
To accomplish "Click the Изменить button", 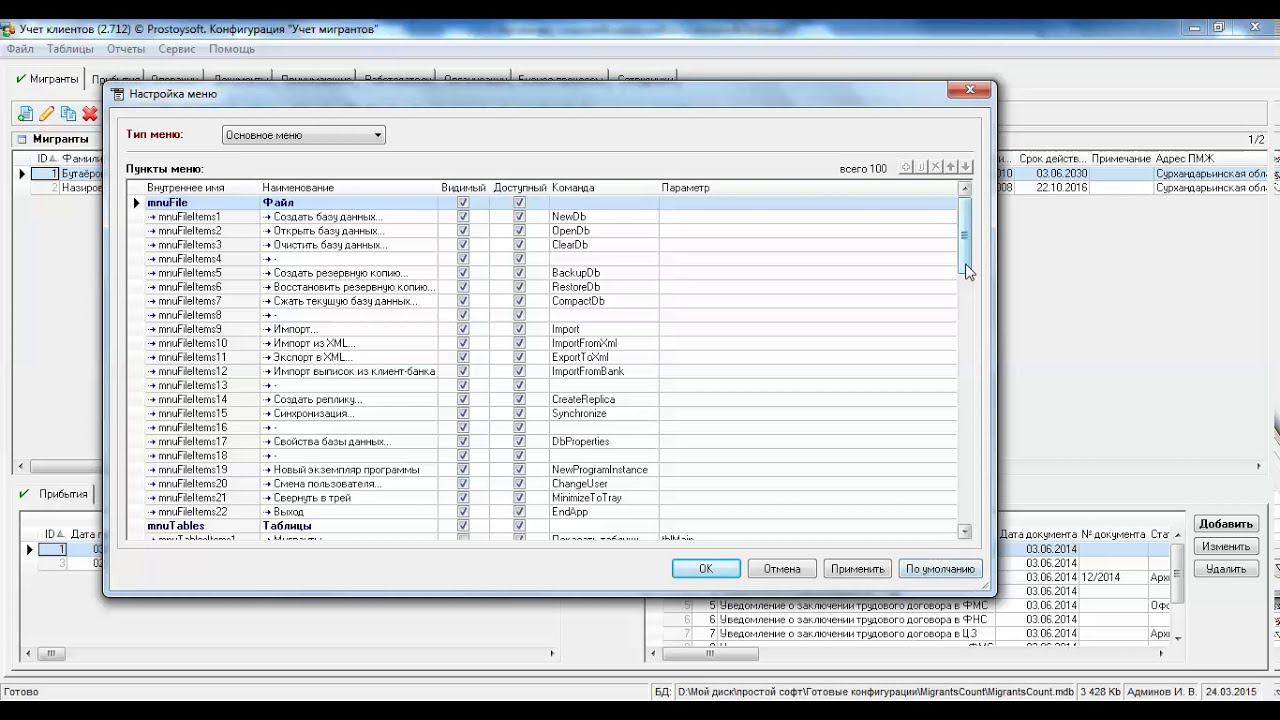I will [1226, 547].
